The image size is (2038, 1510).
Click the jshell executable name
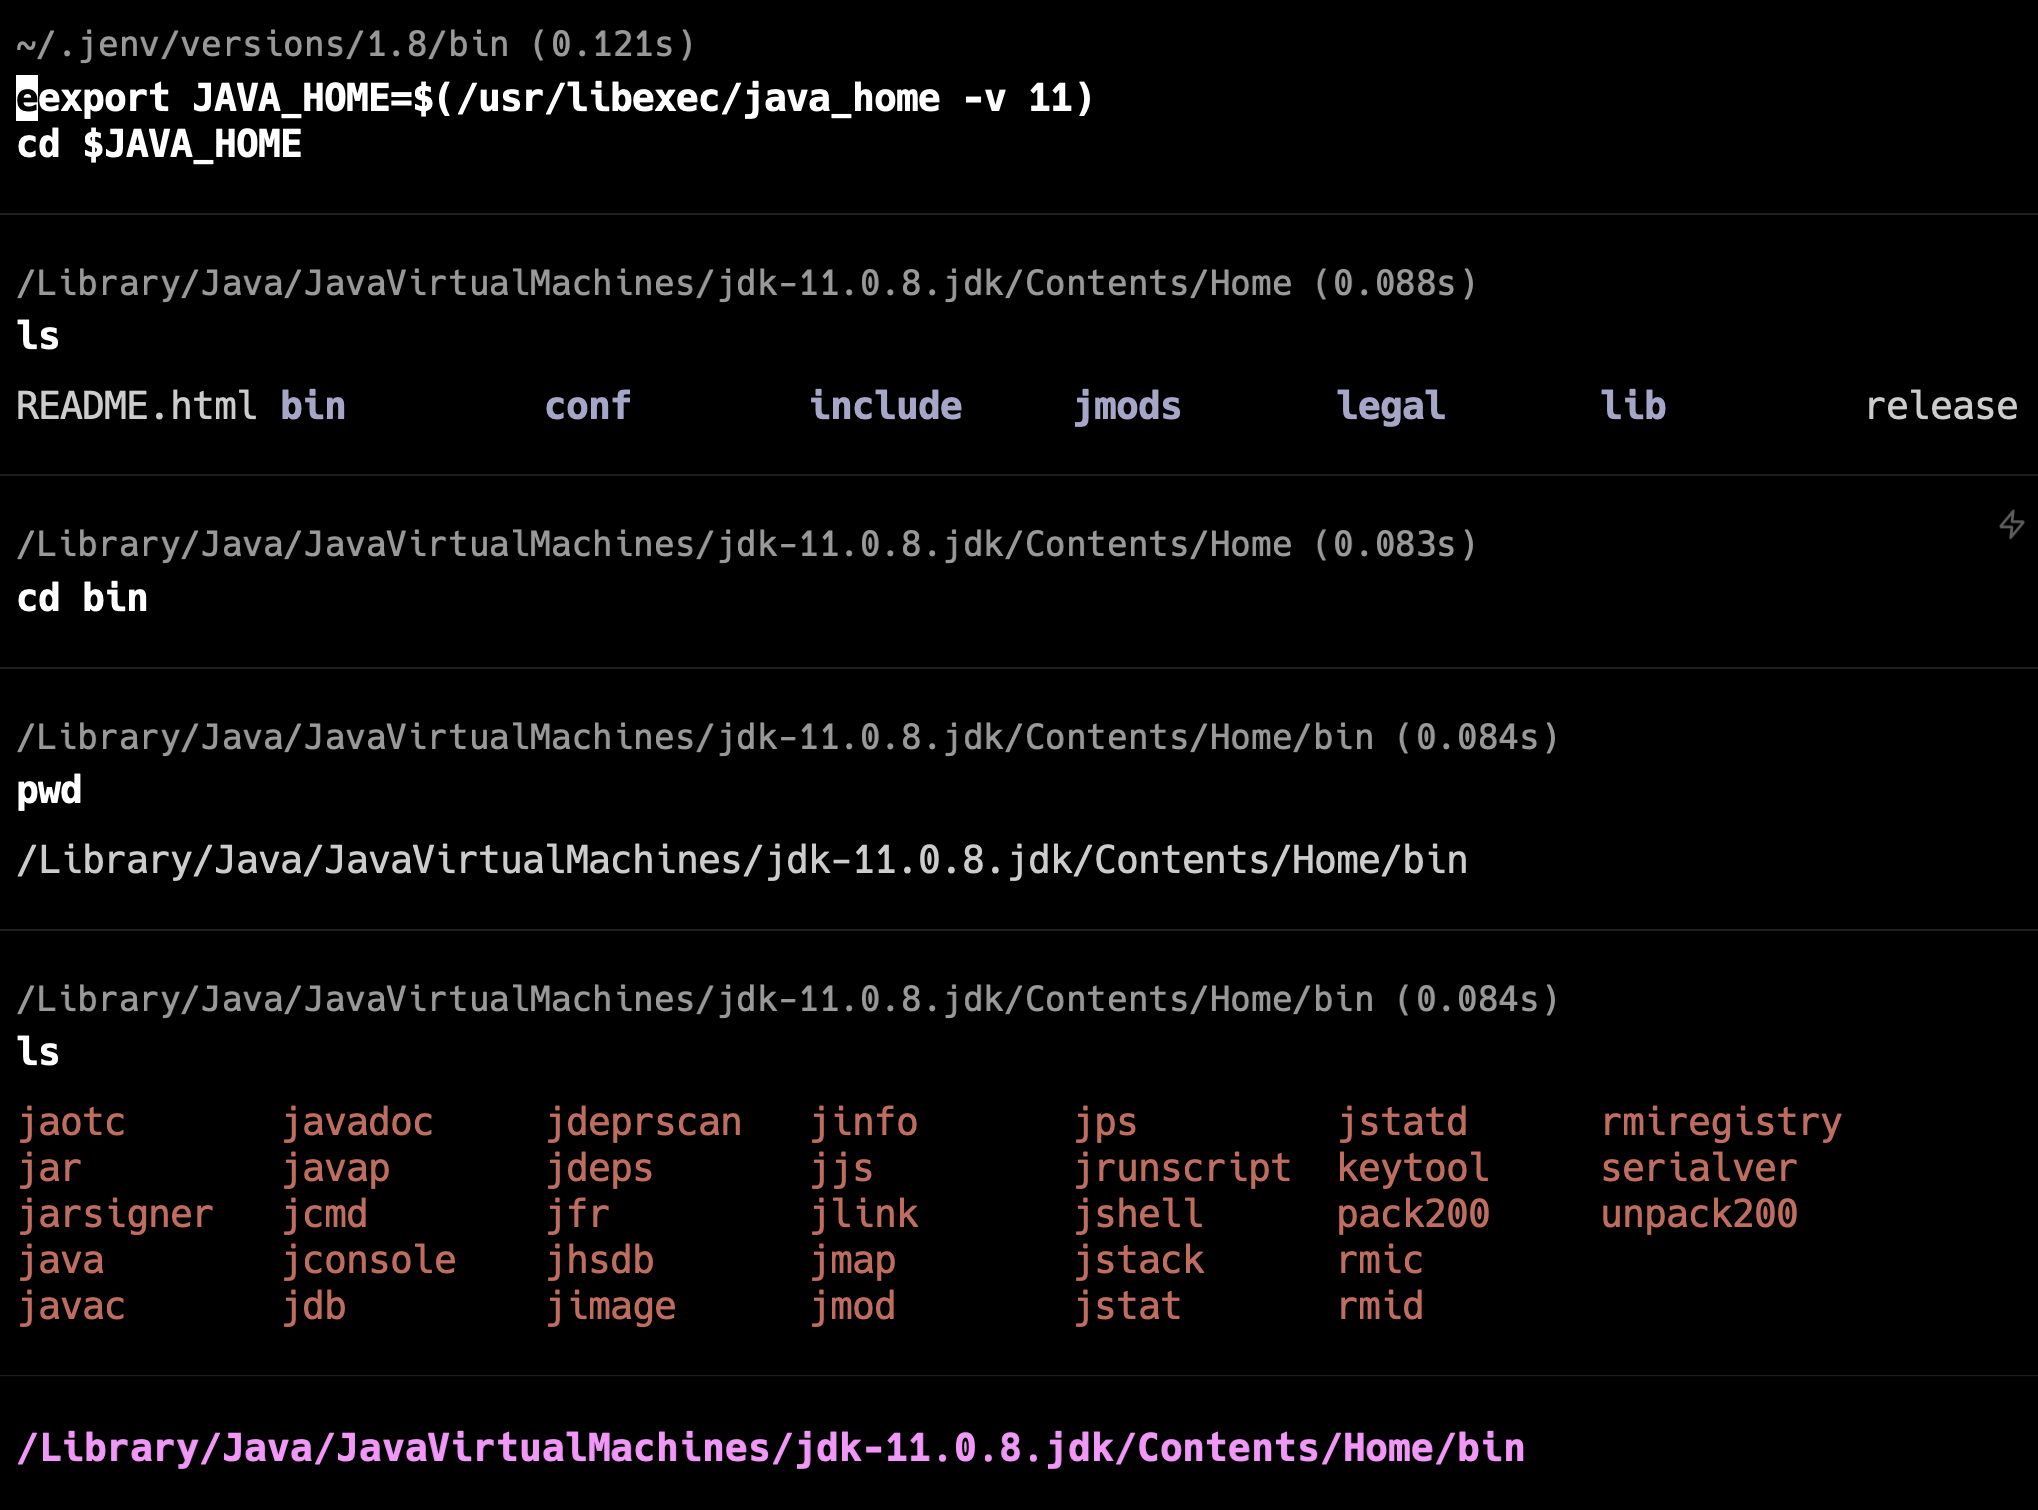click(1138, 1214)
